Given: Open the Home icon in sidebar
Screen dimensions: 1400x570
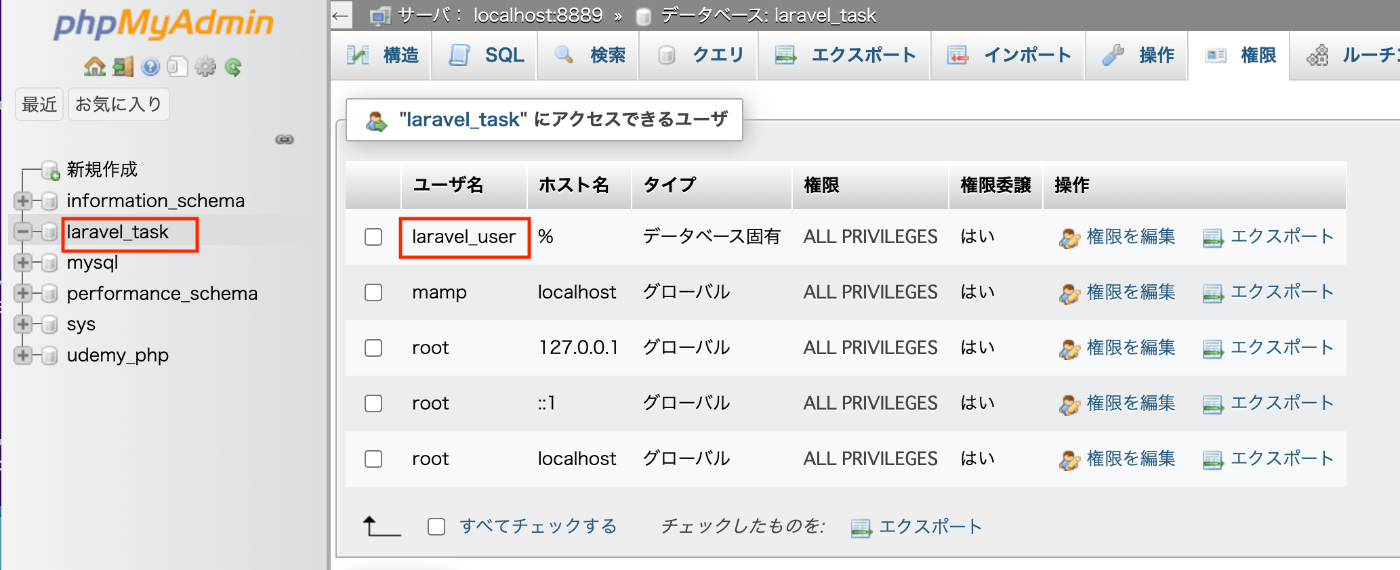Looking at the screenshot, I should 94,67.
